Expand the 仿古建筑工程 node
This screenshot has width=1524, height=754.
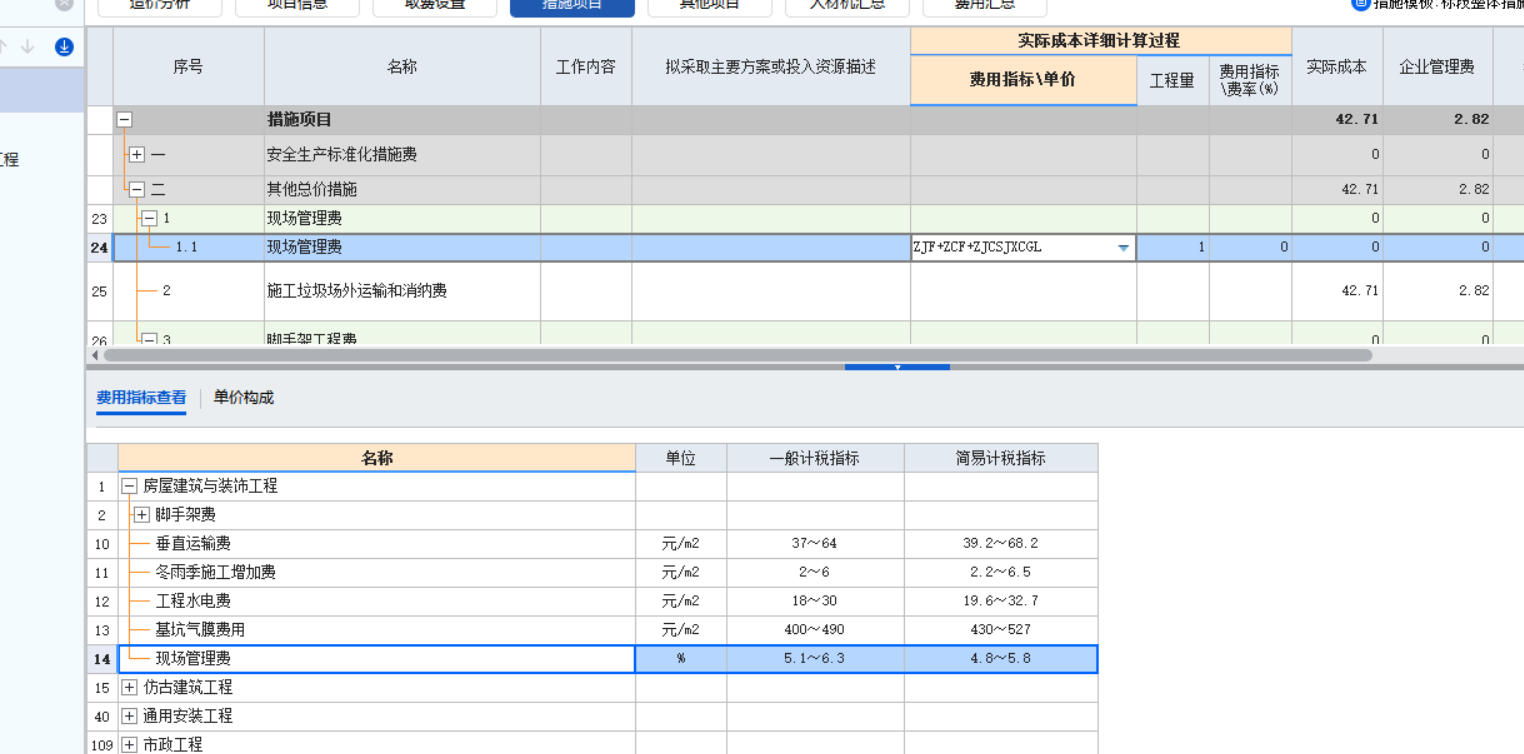[127, 687]
